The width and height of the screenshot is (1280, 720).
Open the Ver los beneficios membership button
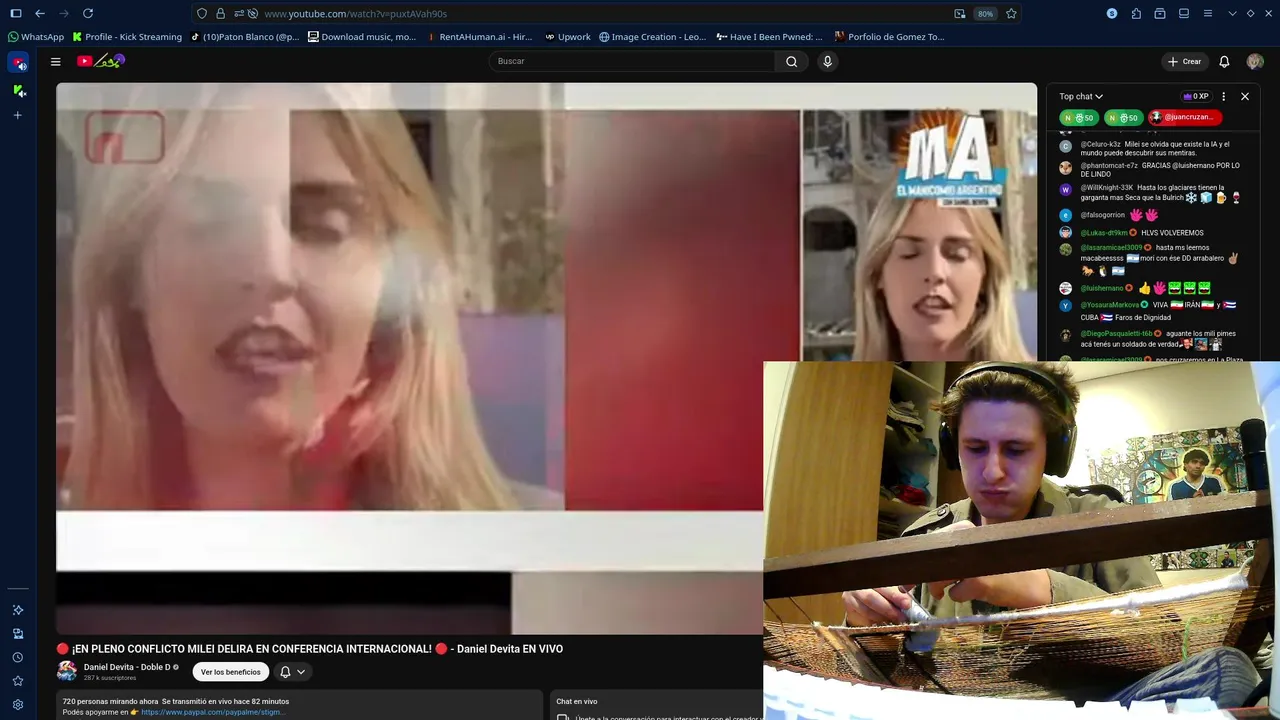tap(231, 672)
